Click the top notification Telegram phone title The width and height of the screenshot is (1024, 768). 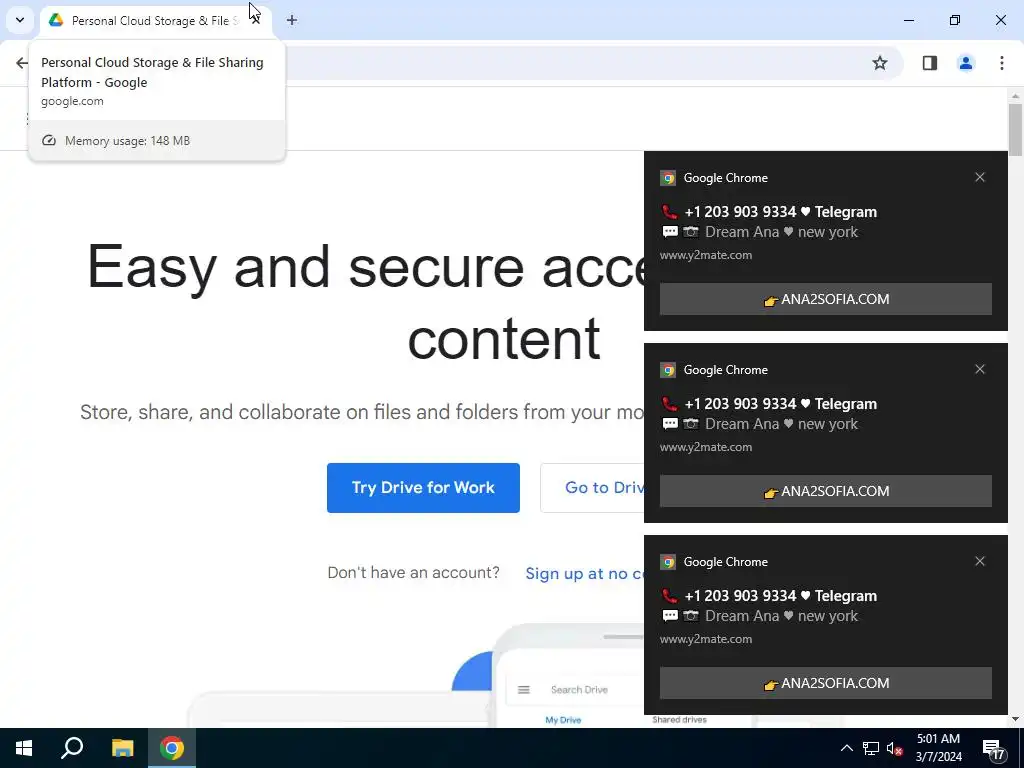pos(769,212)
